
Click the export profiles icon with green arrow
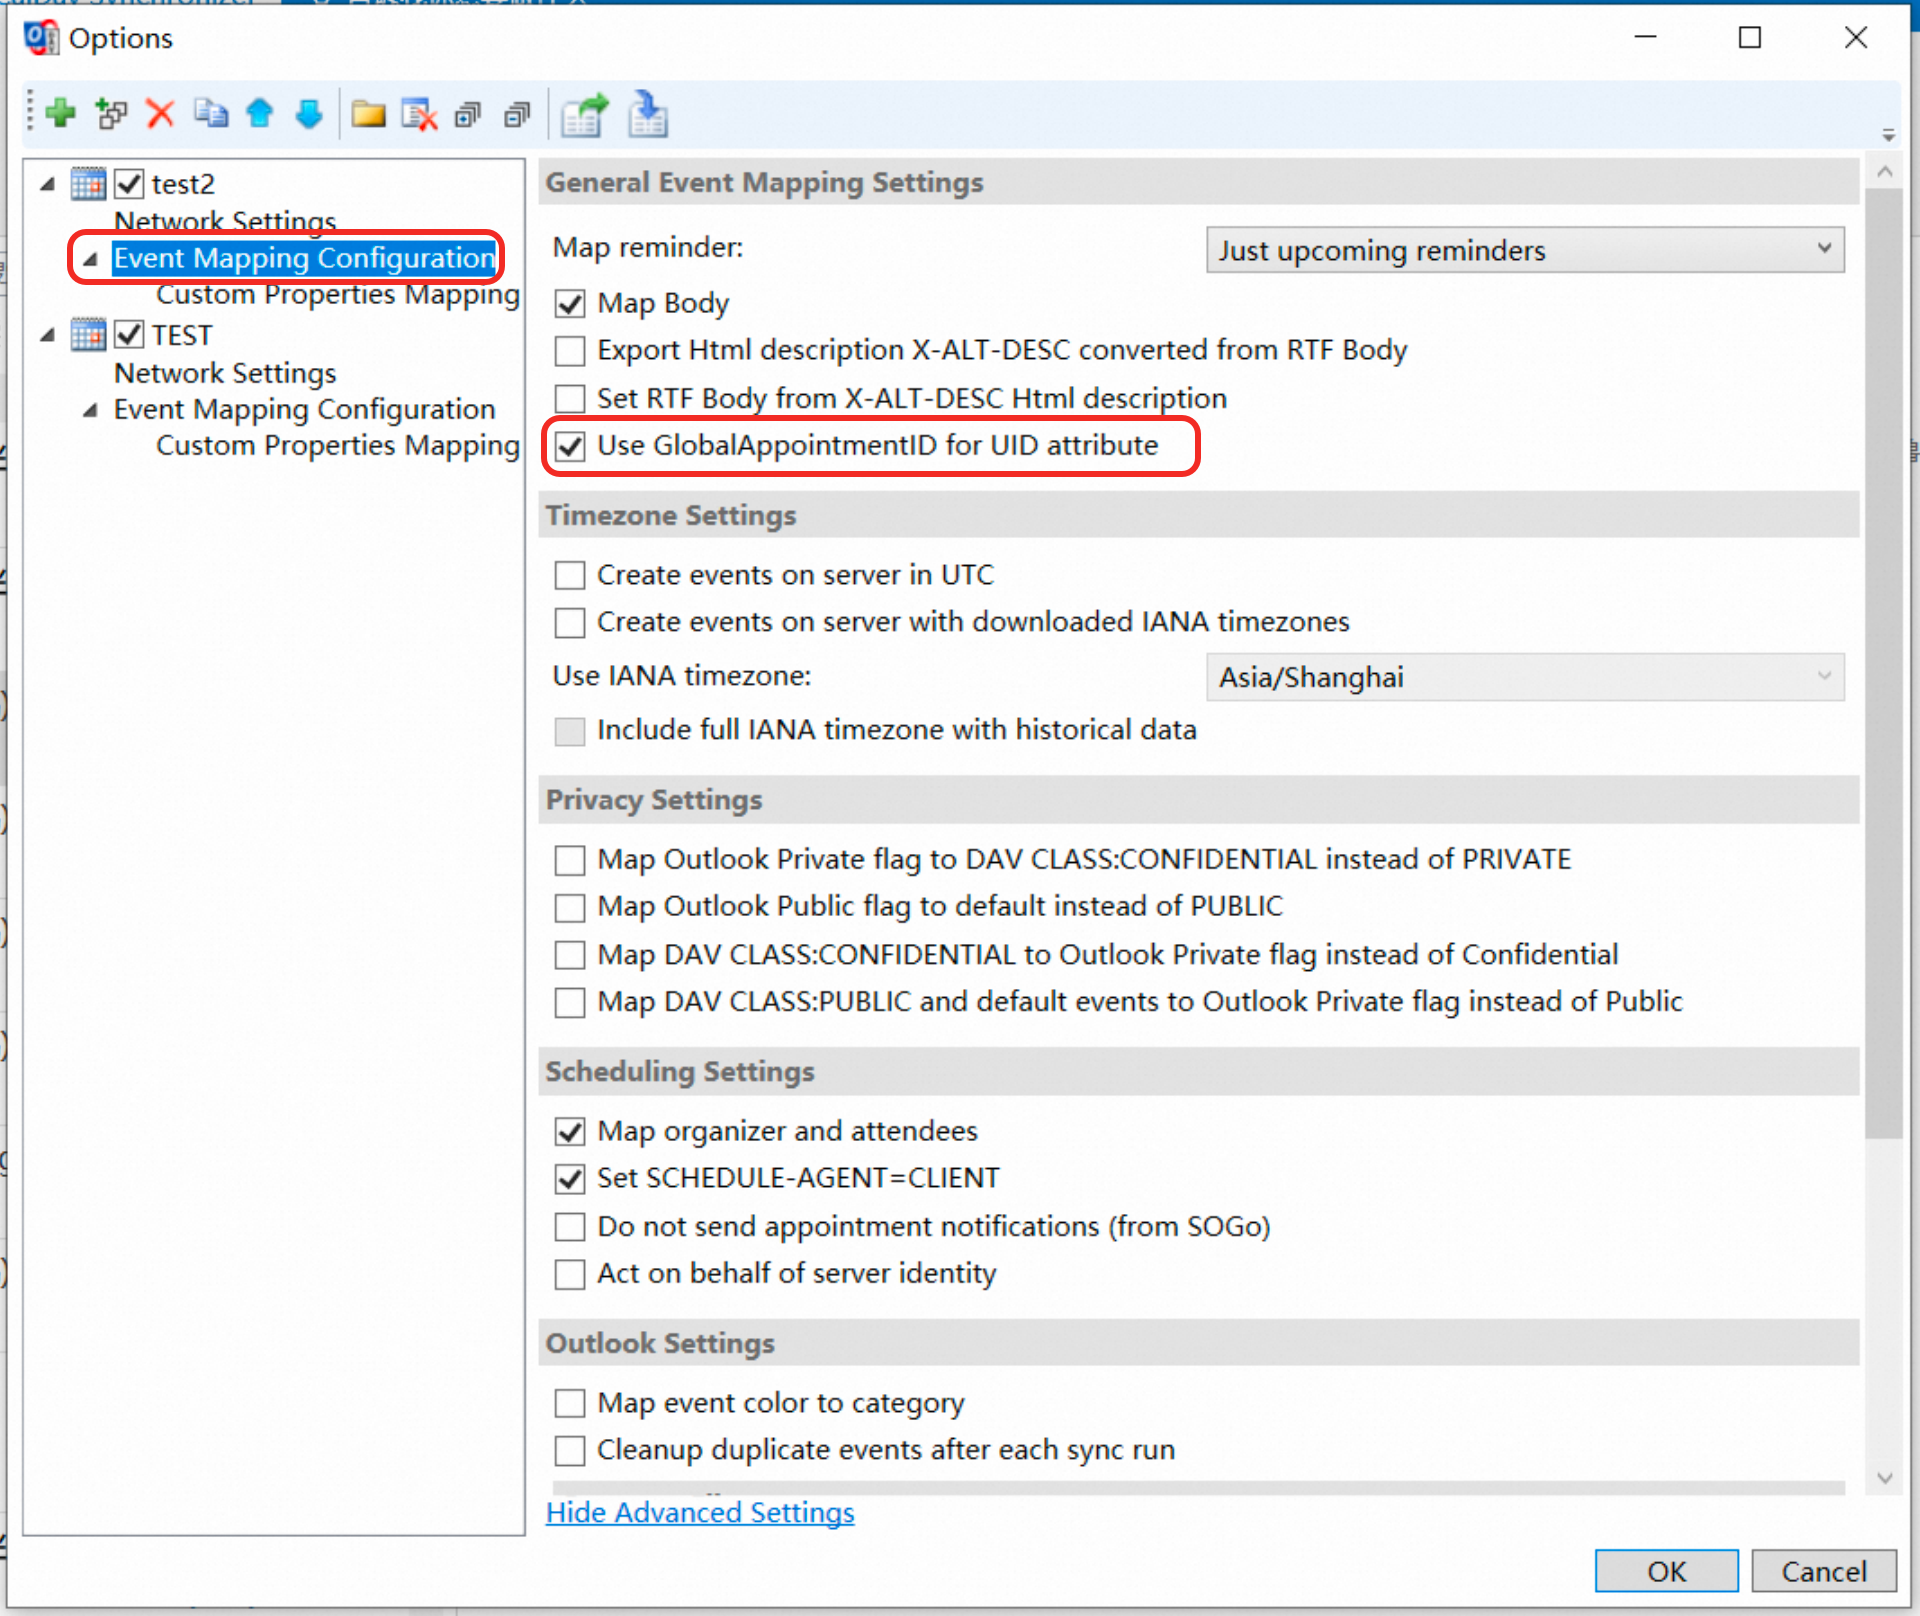pyautogui.click(x=584, y=114)
